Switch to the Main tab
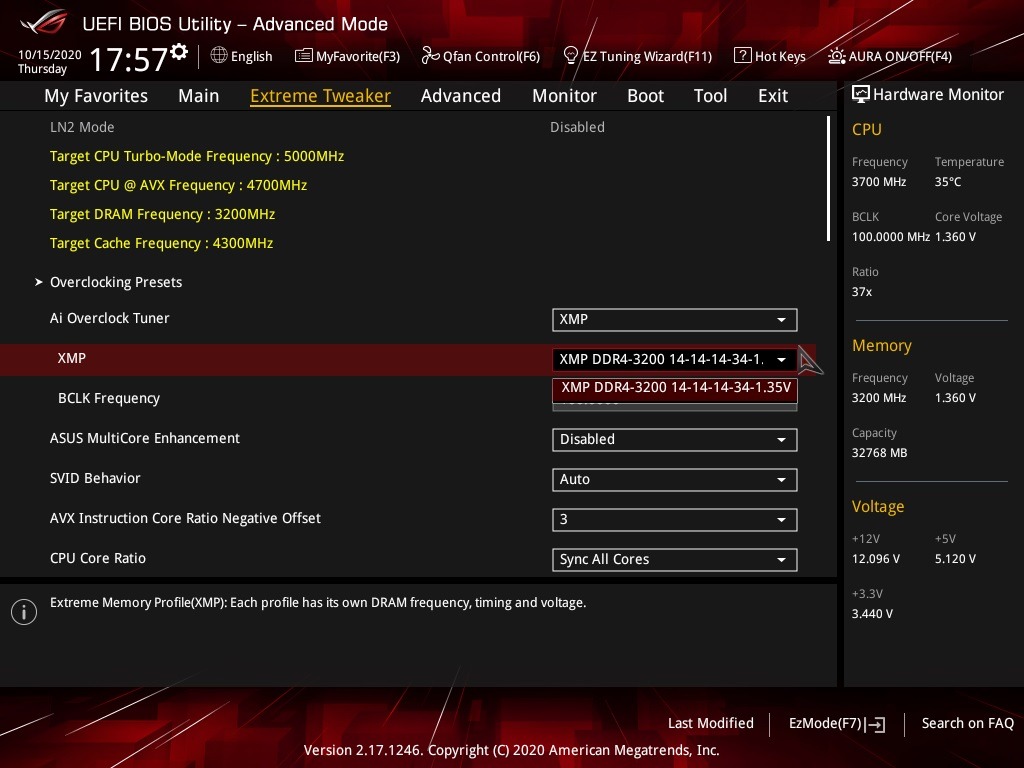This screenshot has width=1024, height=768. point(199,96)
